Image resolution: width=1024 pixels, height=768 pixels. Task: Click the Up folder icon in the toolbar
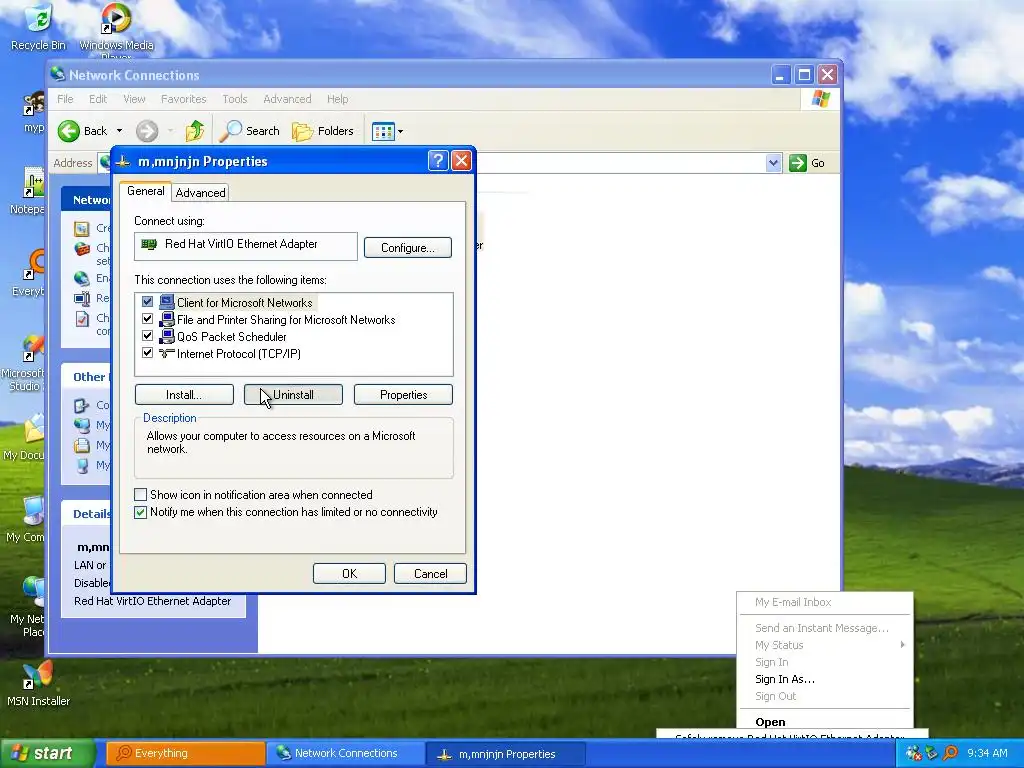pyautogui.click(x=195, y=131)
